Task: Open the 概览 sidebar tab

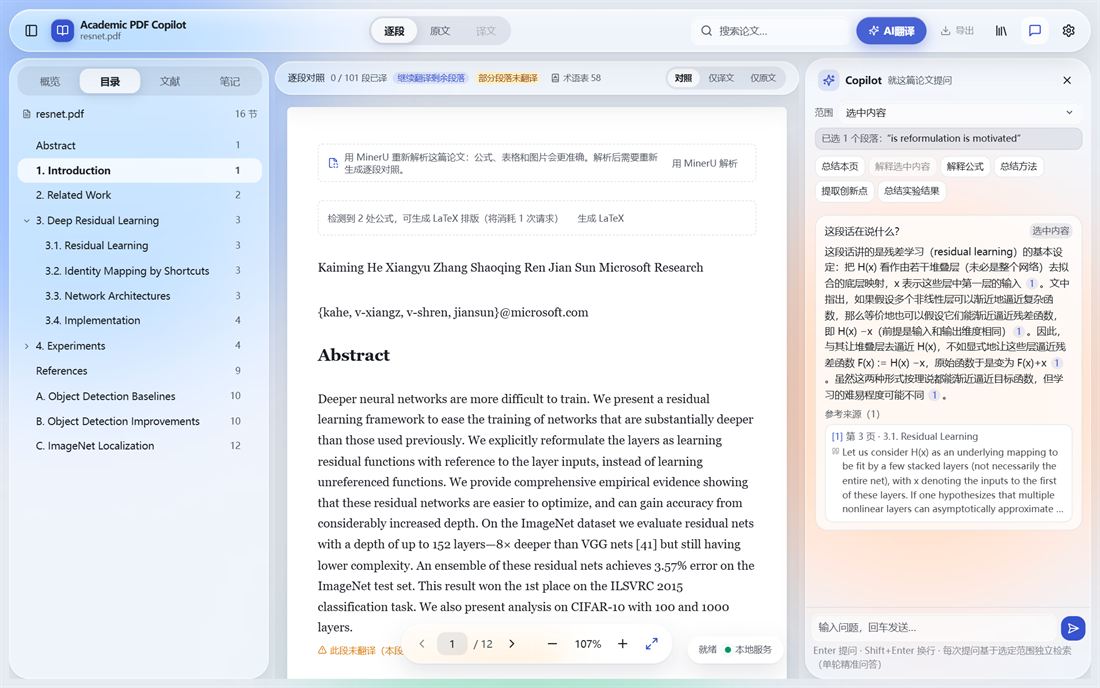Action: pyautogui.click(x=50, y=81)
